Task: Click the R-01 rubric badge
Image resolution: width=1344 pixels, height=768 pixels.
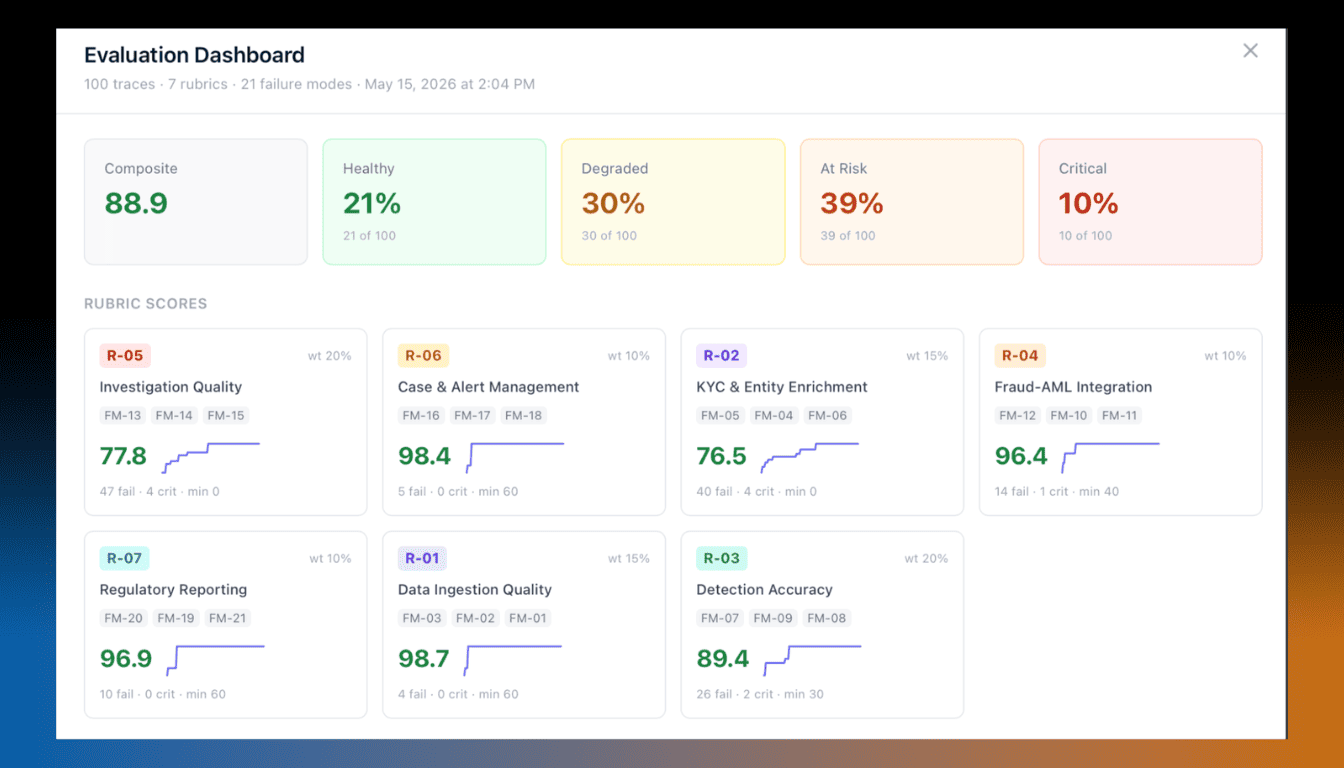Action: point(422,558)
